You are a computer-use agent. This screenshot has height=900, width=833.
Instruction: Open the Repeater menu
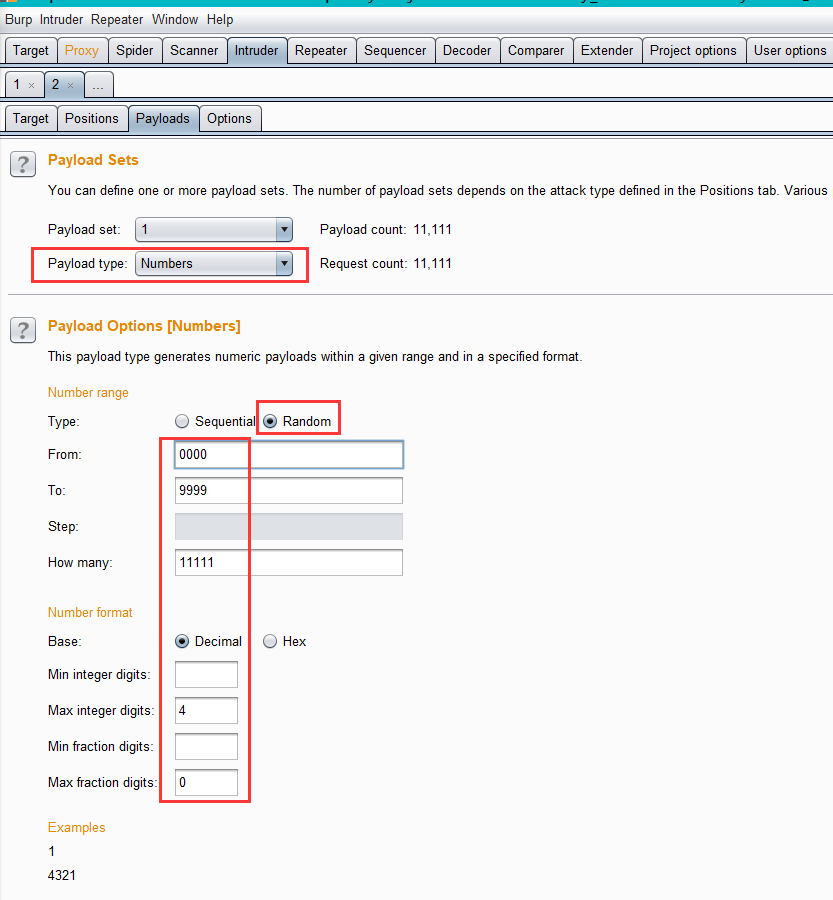pos(117,20)
